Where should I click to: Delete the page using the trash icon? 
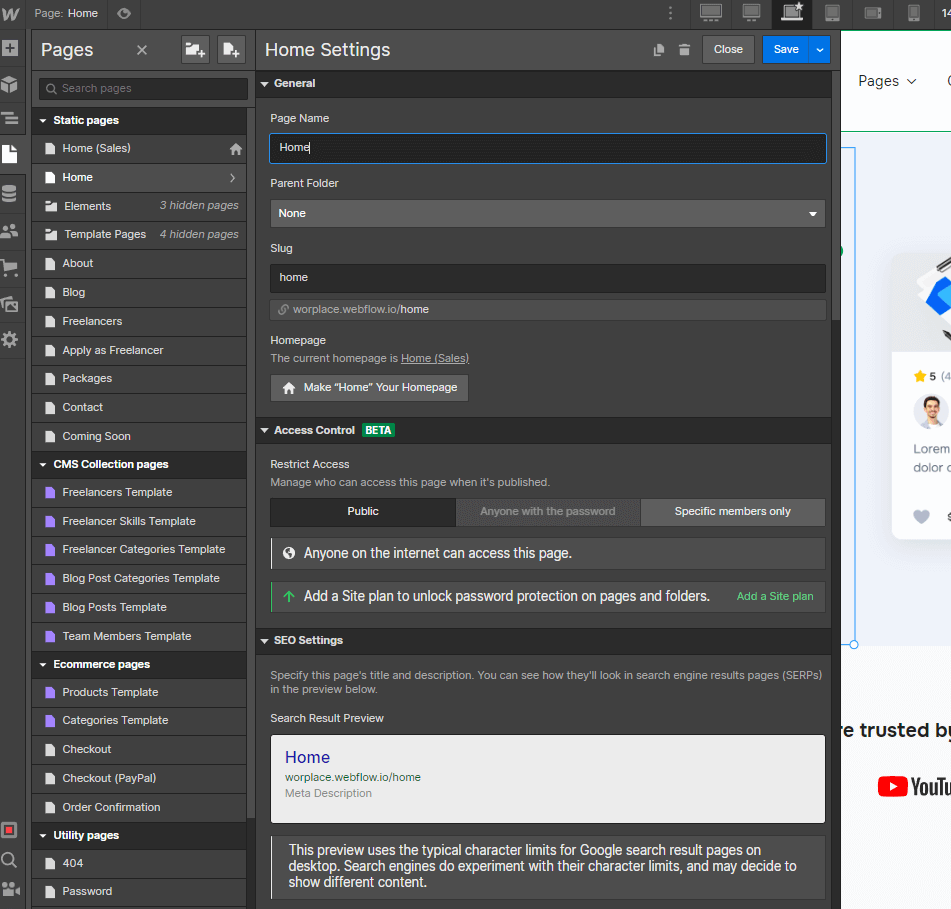point(684,49)
